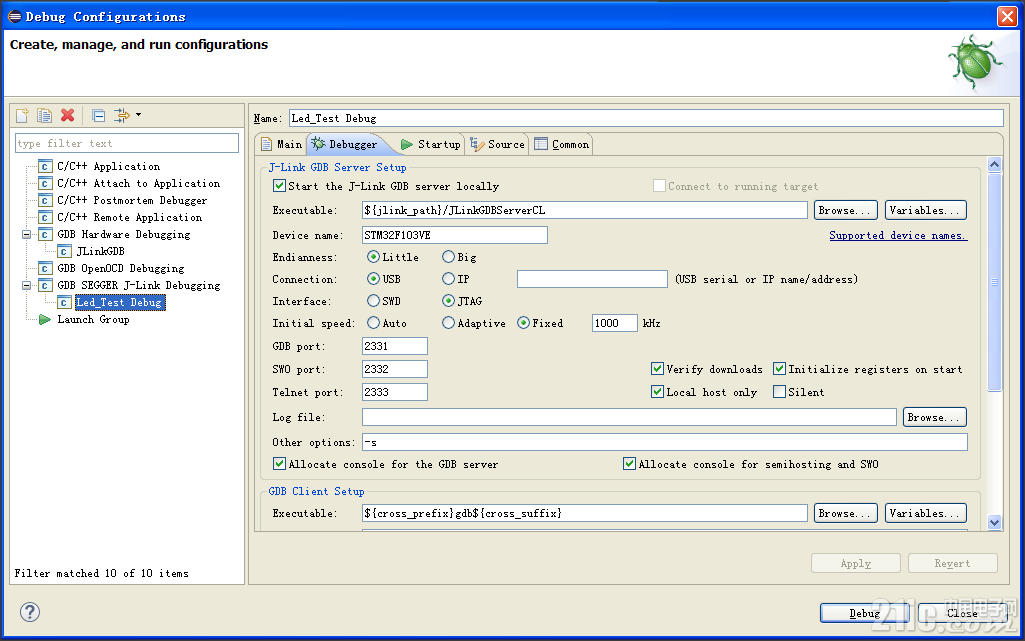Switch to the Startup tab
Image resolution: width=1025 pixels, height=641 pixels.
[x=431, y=144]
